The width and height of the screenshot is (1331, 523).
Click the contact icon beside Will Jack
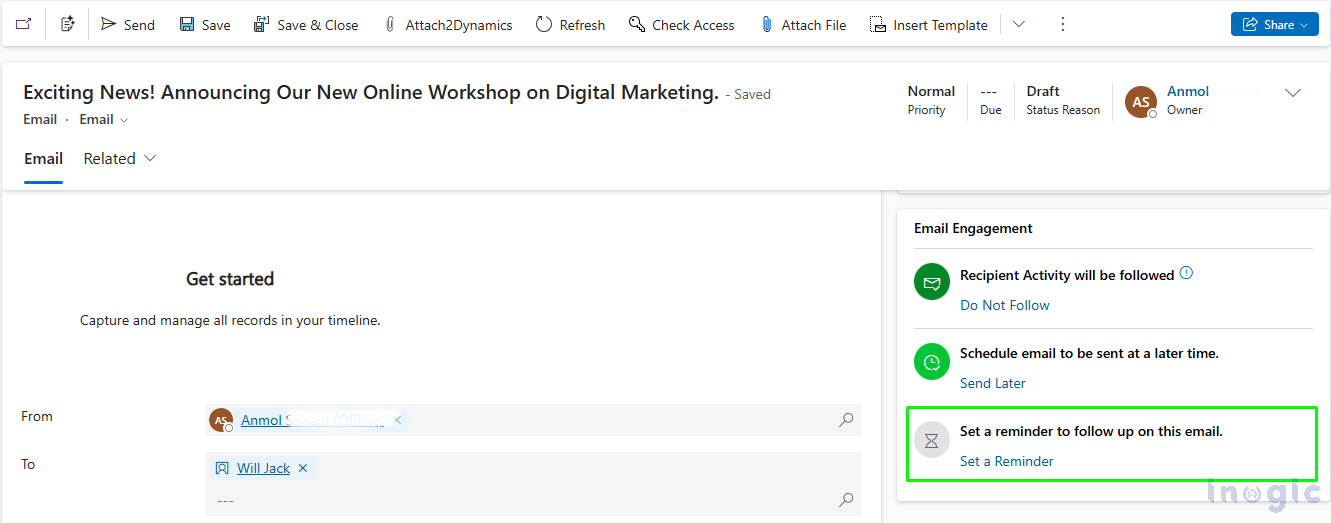pos(222,468)
